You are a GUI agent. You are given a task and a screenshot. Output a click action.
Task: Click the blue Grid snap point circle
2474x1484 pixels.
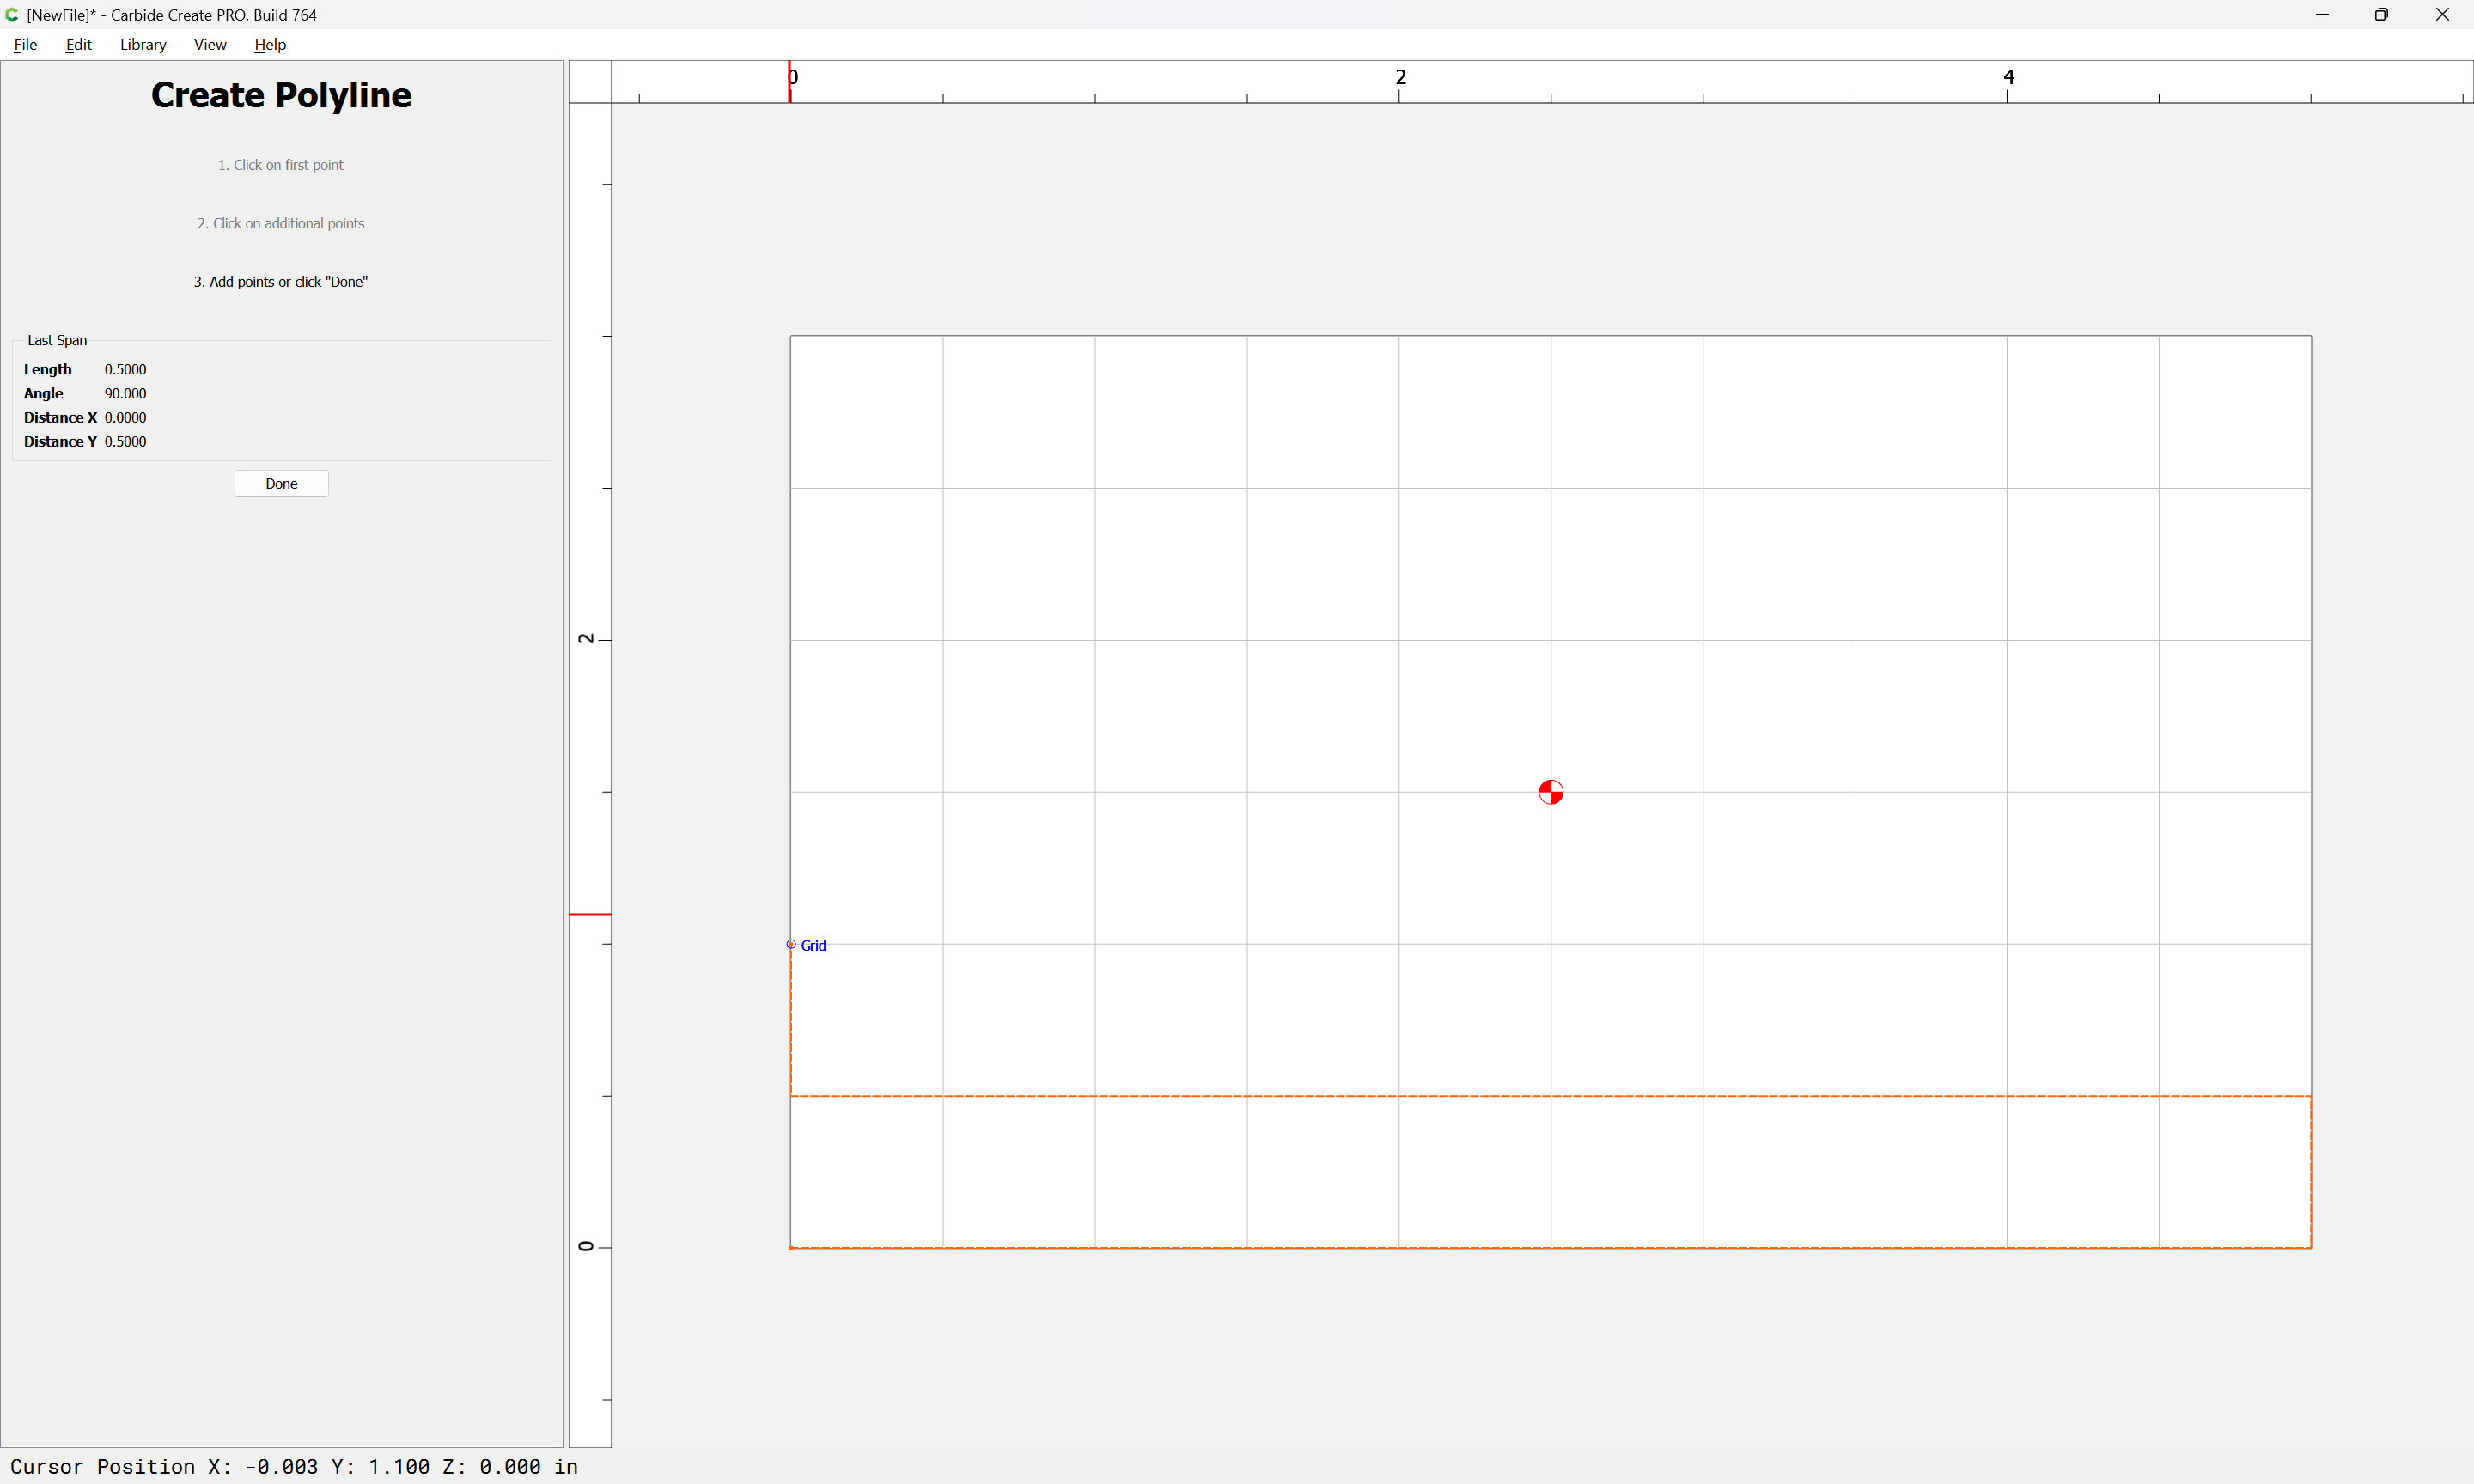tap(791, 944)
